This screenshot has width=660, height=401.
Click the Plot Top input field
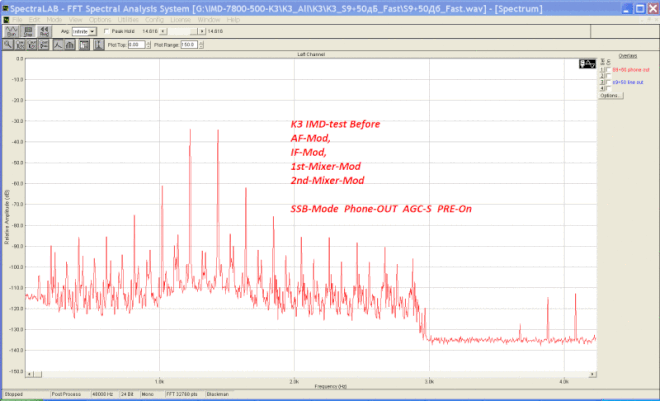tap(136, 45)
